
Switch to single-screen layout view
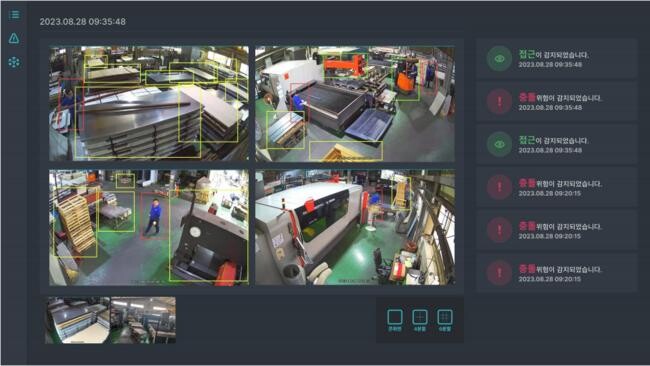[x=395, y=320]
